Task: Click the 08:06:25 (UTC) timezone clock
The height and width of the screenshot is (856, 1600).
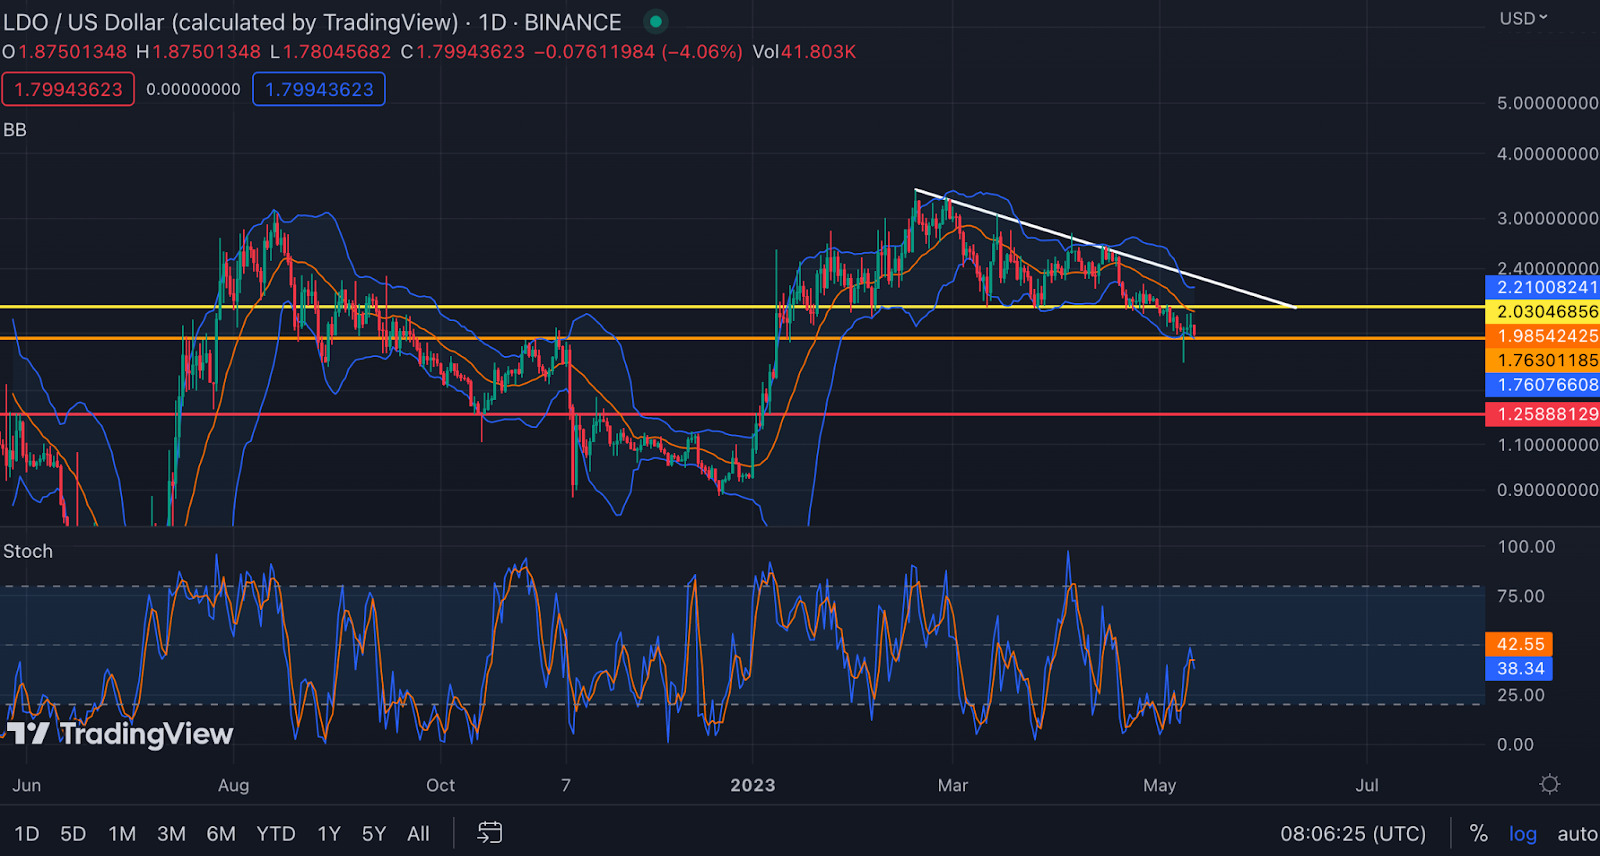Action: [1353, 833]
